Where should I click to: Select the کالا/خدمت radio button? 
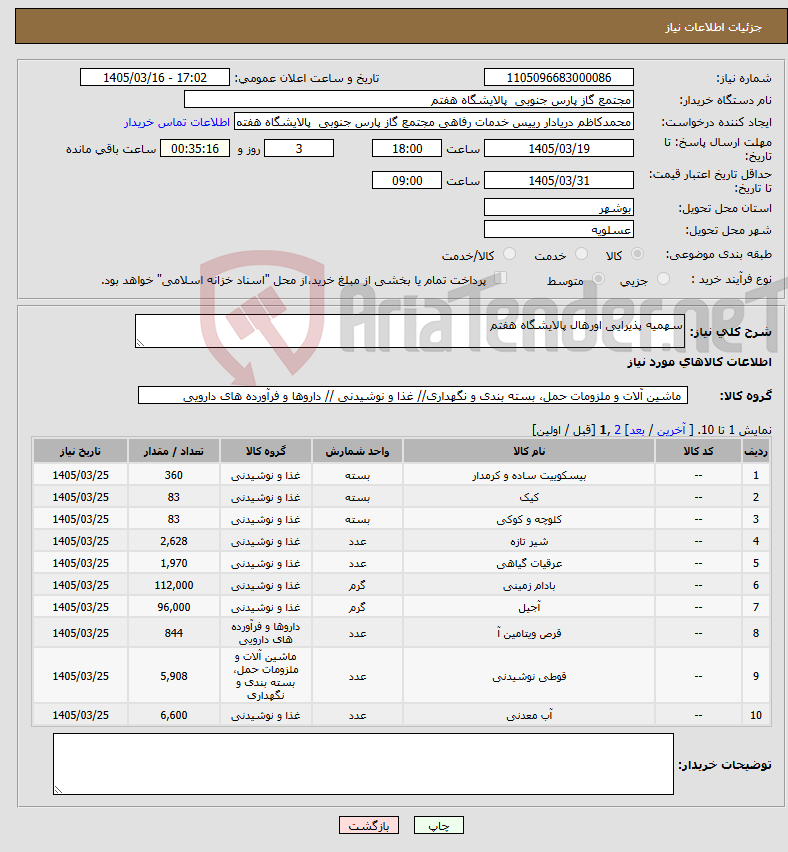pyautogui.click(x=509, y=254)
